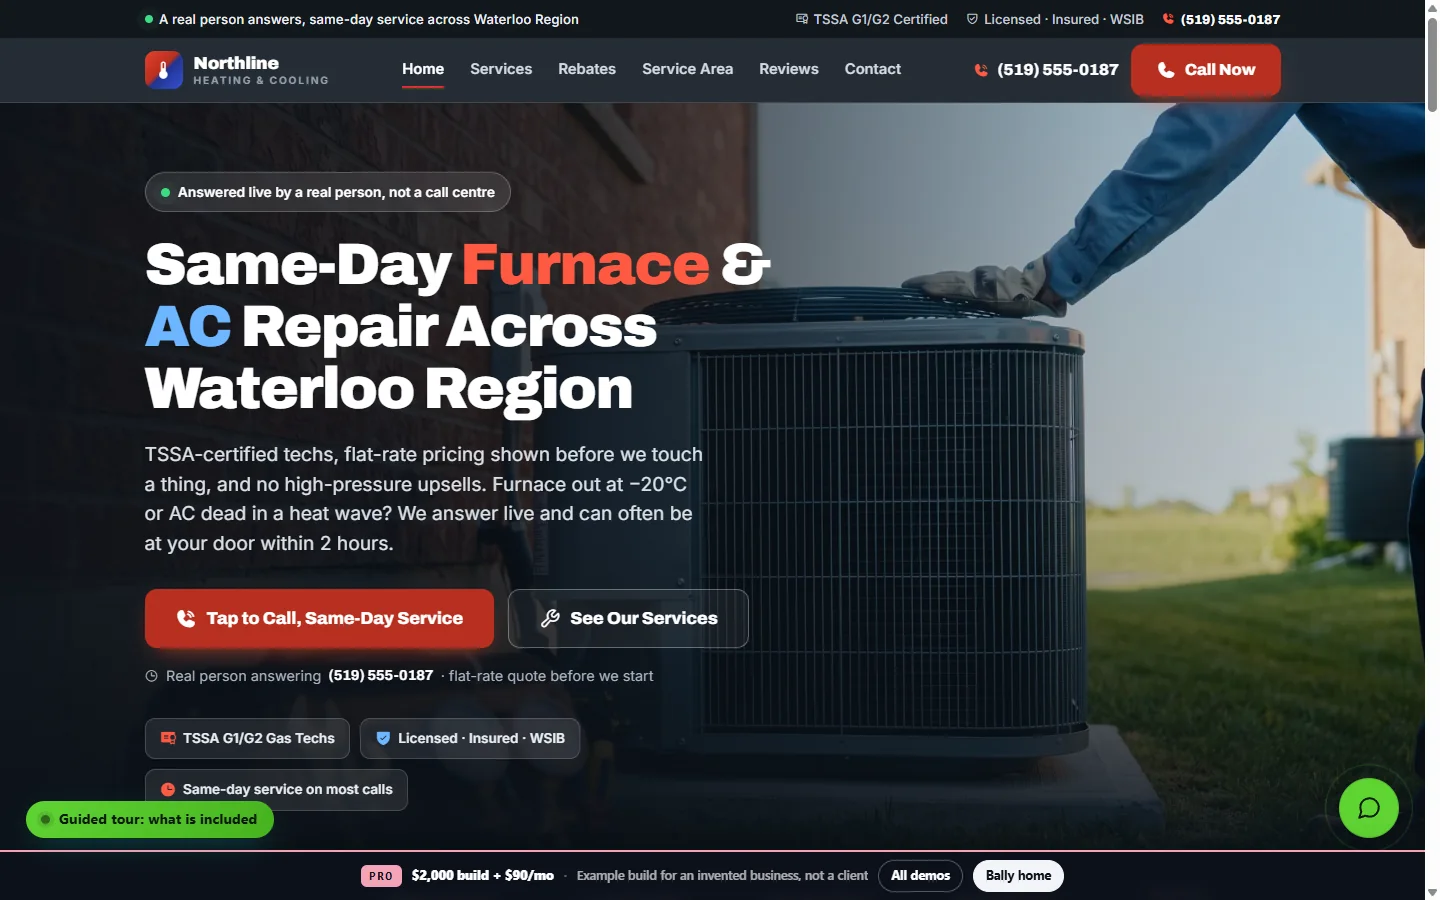Click the Northline Heating & Cooling name
Image resolution: width=1440 pixels, height=900 pixels.
[261, 70]
